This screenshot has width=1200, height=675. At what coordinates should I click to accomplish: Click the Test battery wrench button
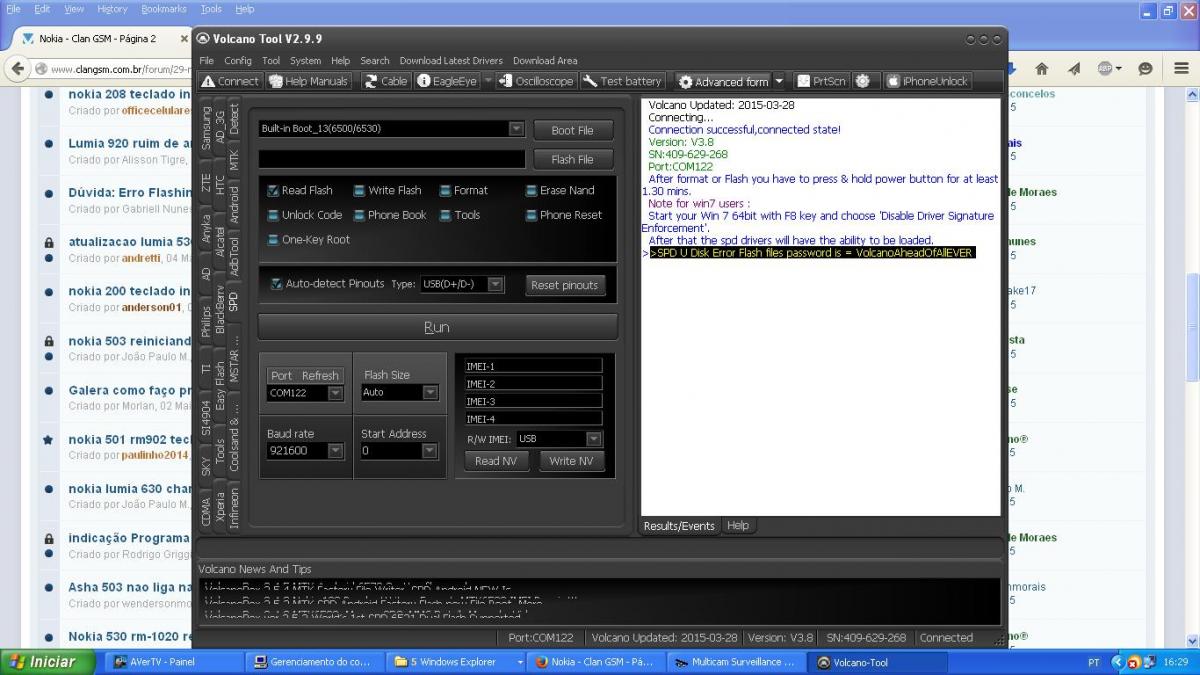623,81
